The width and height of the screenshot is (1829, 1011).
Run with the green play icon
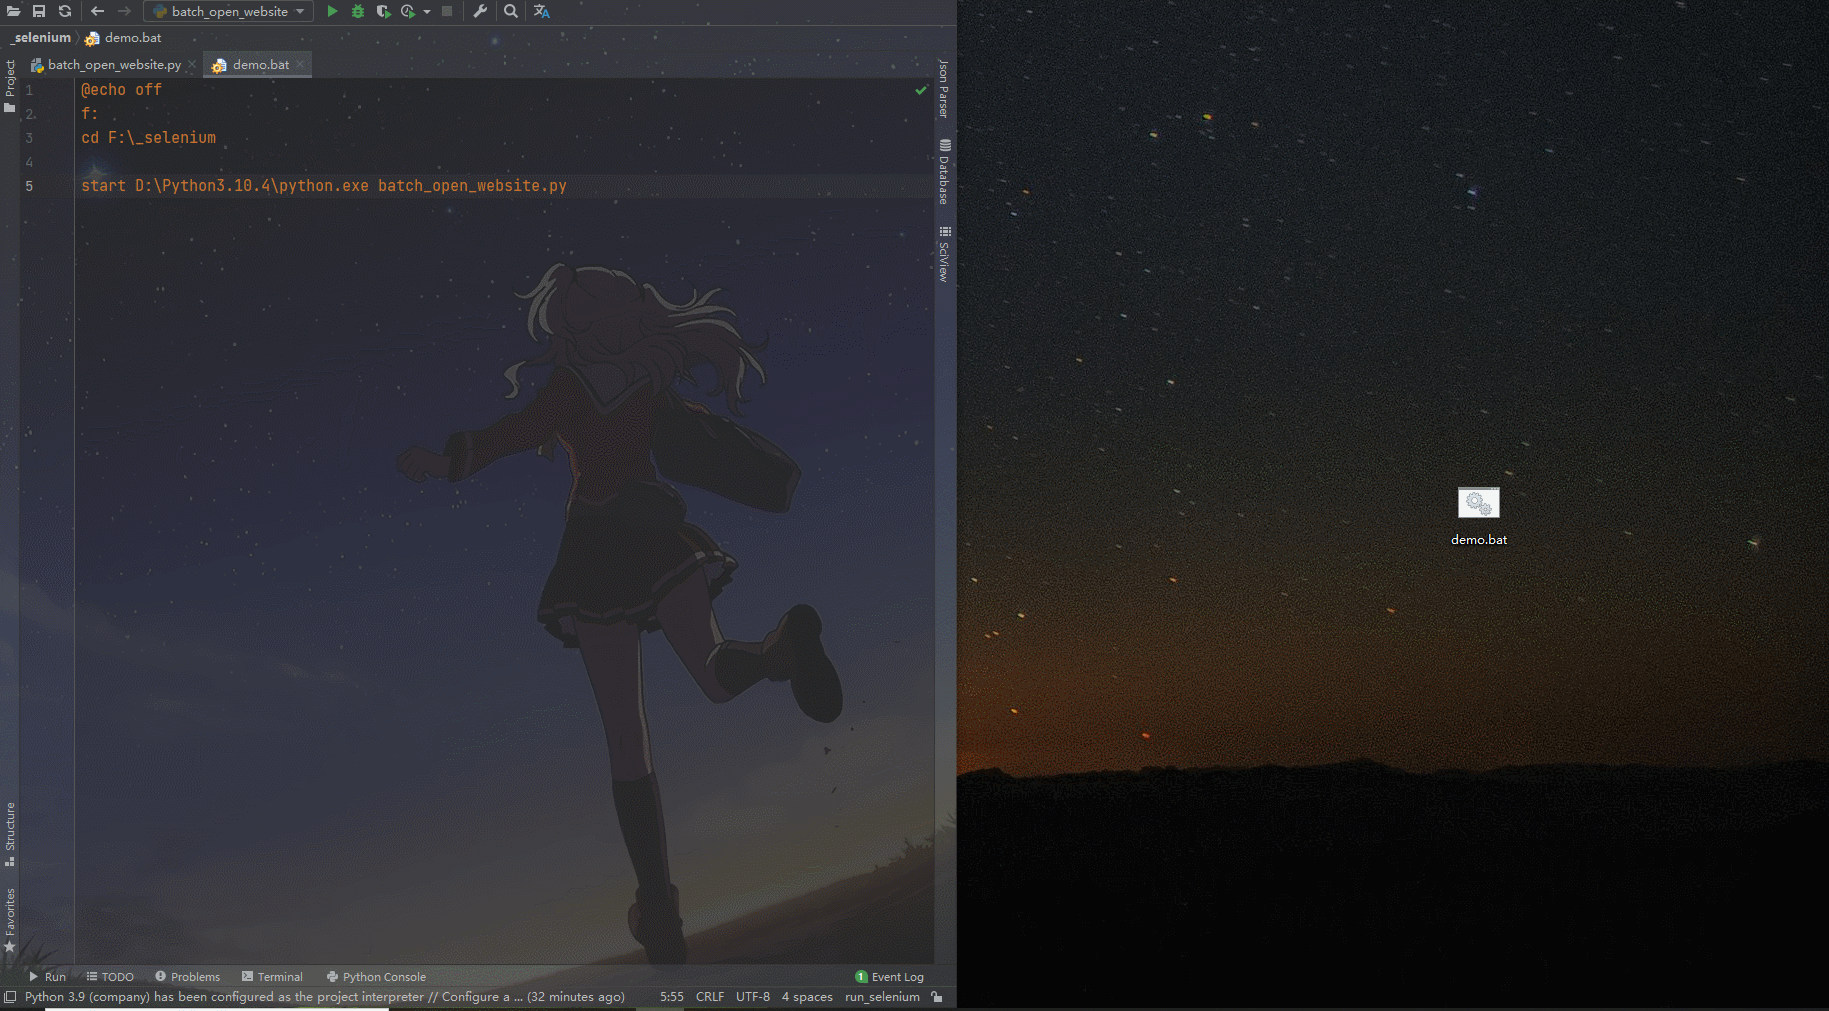pos(332,11)
